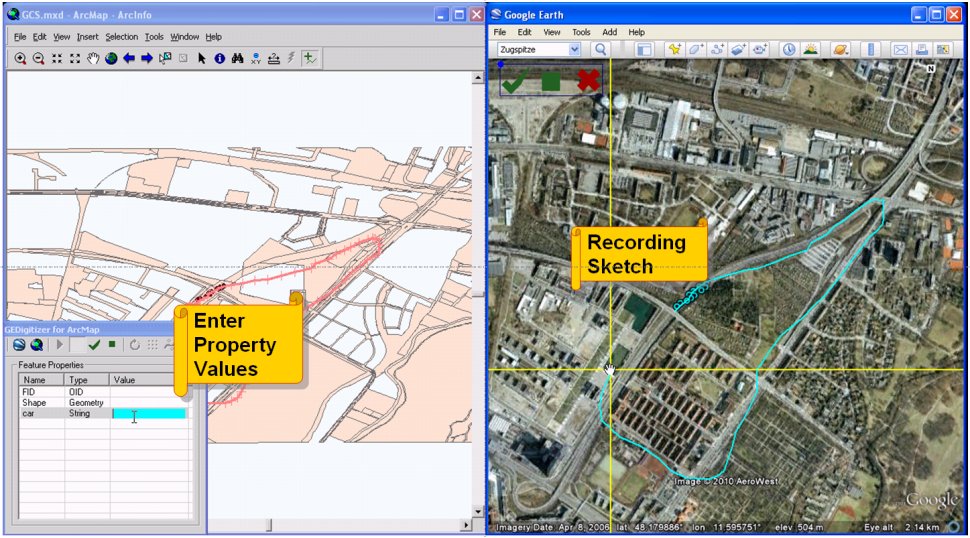Cancel sketch with red X overlay

click(588, 80)
